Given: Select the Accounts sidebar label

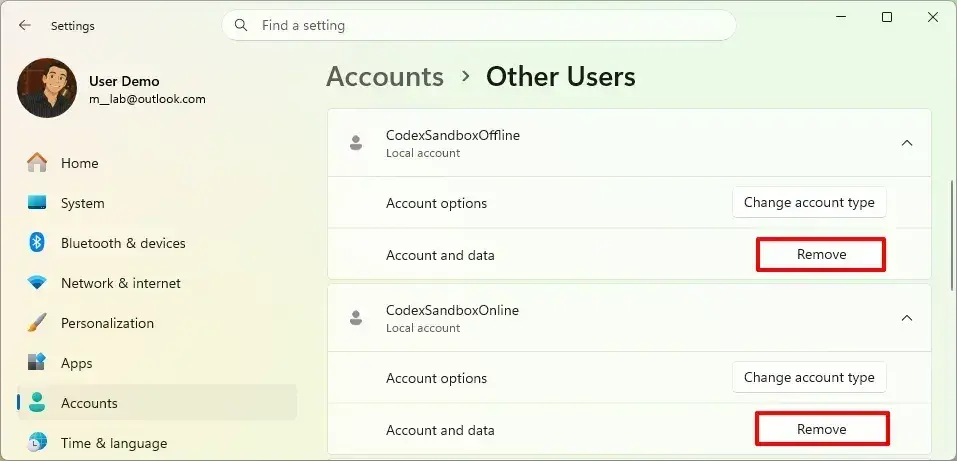Looking at the screenshot, I should pyautogui.click(x=89, y=403).
